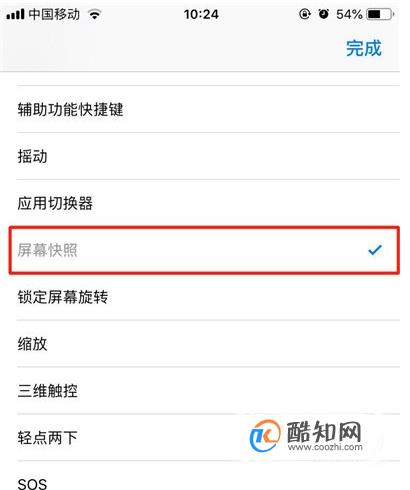Select 应用切换器 (App Switcher)

point(208,203)
